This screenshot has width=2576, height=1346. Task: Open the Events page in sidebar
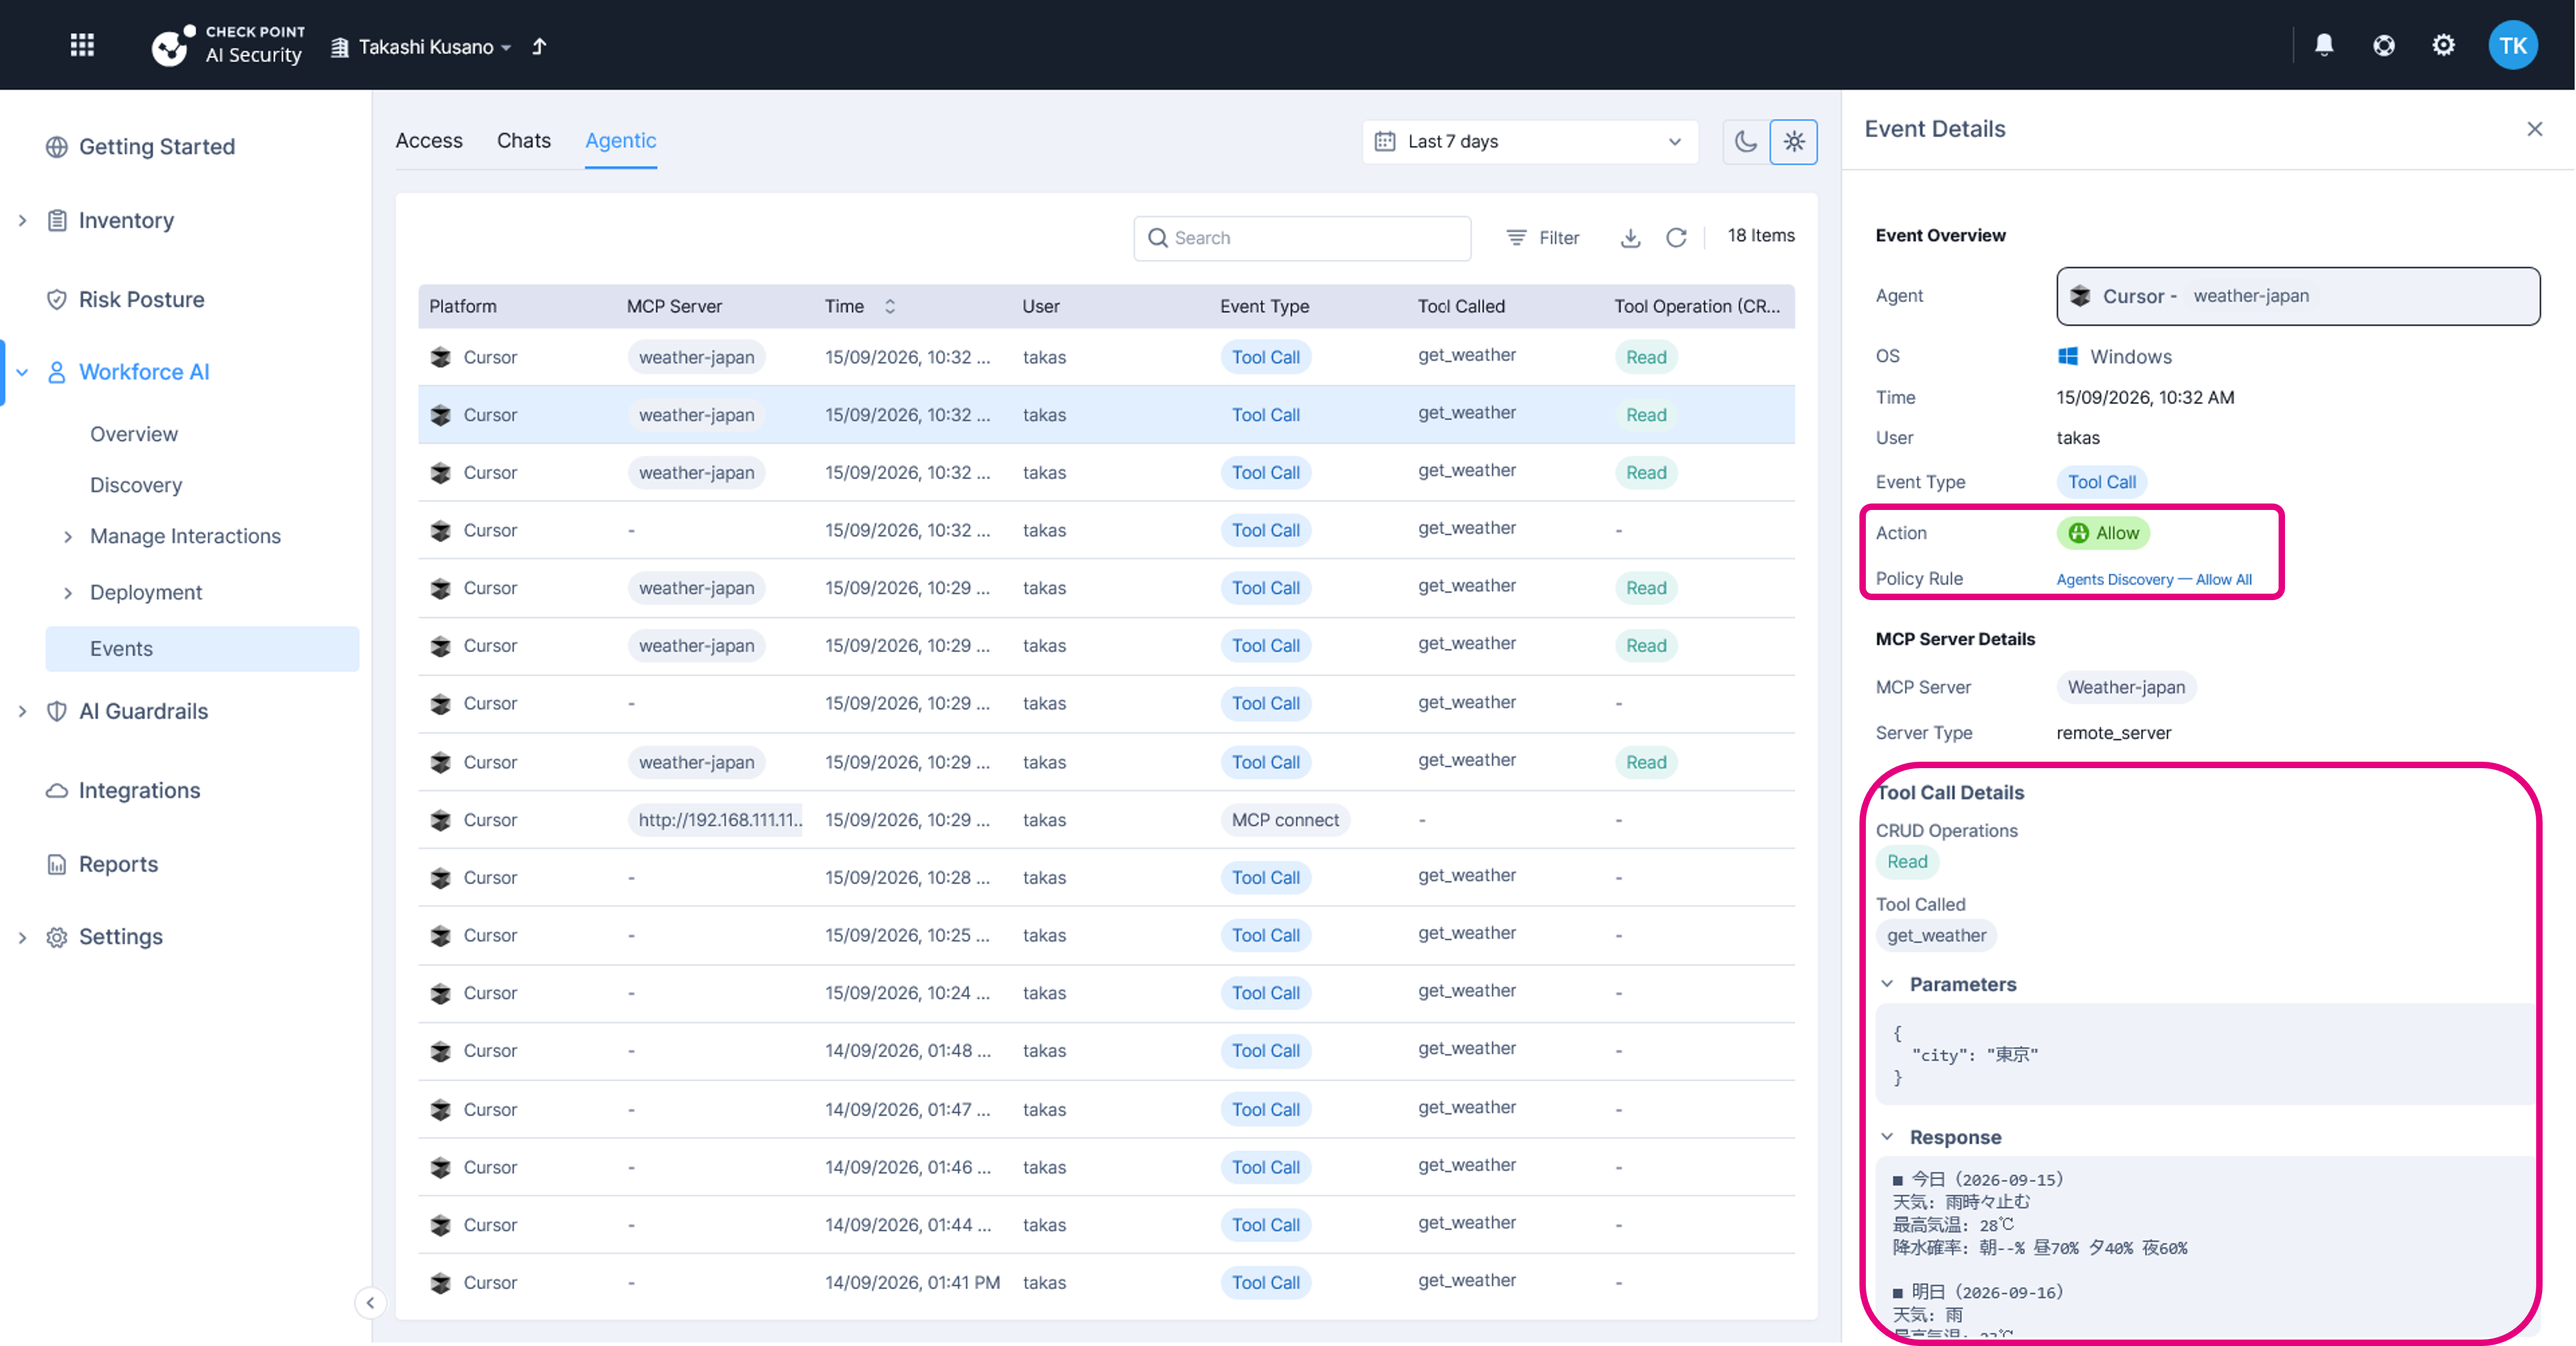[x=202, y=649]
